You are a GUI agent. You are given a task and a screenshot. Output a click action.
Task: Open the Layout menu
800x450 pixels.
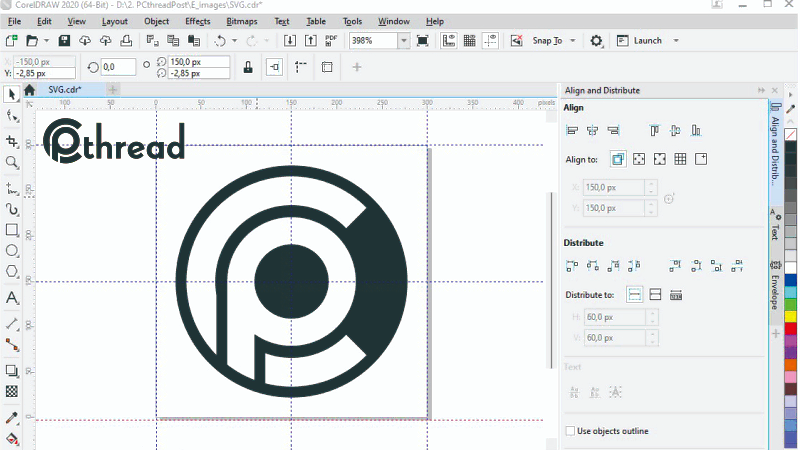115,21
